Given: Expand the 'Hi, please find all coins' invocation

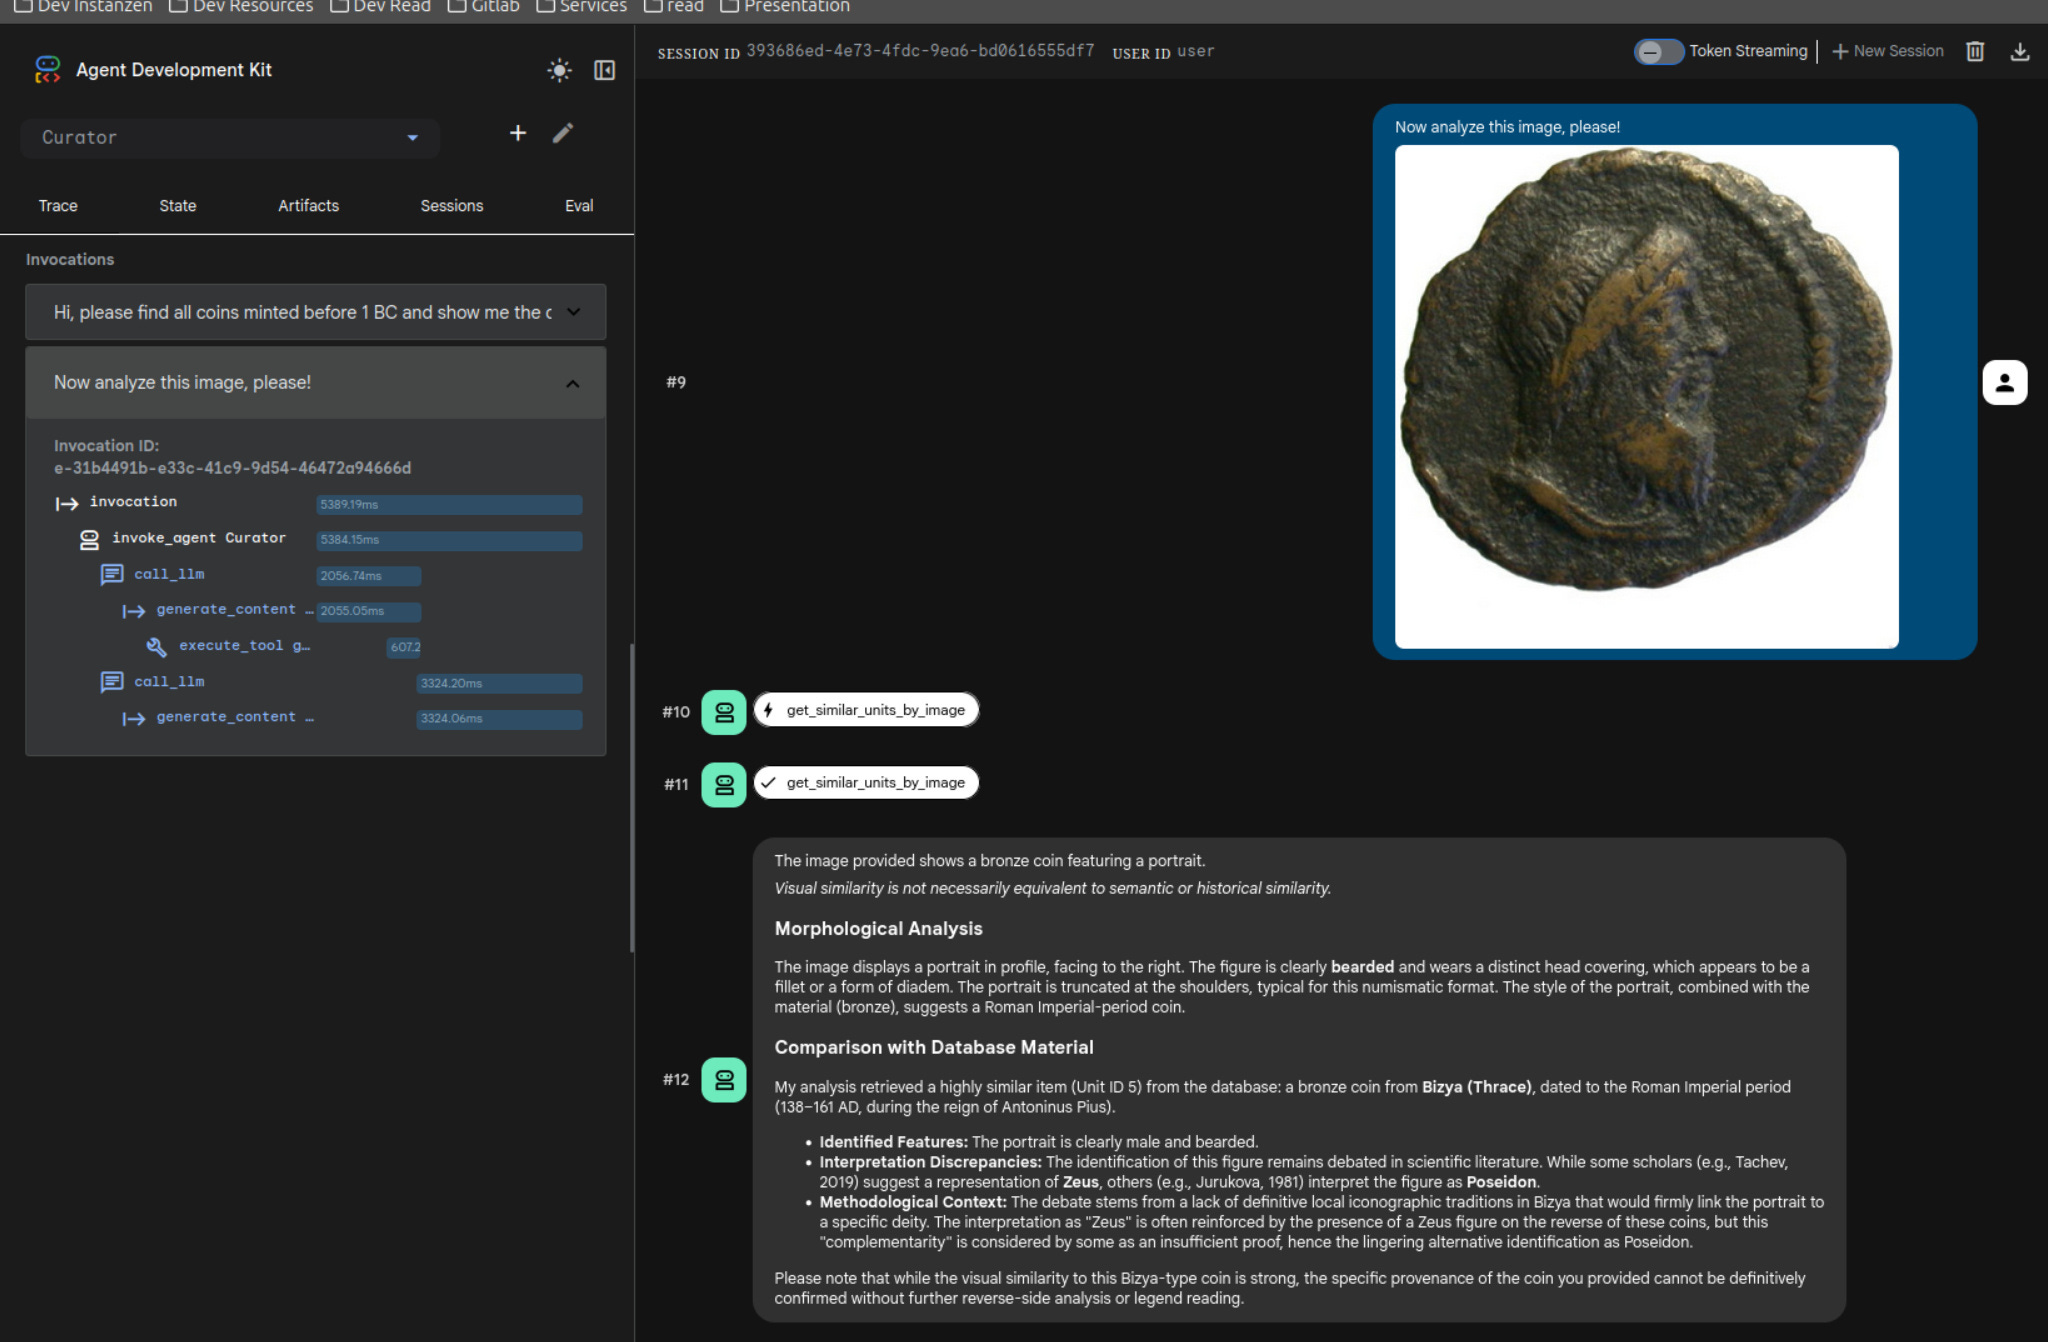Looking at the screenshot, I should 573,312.
